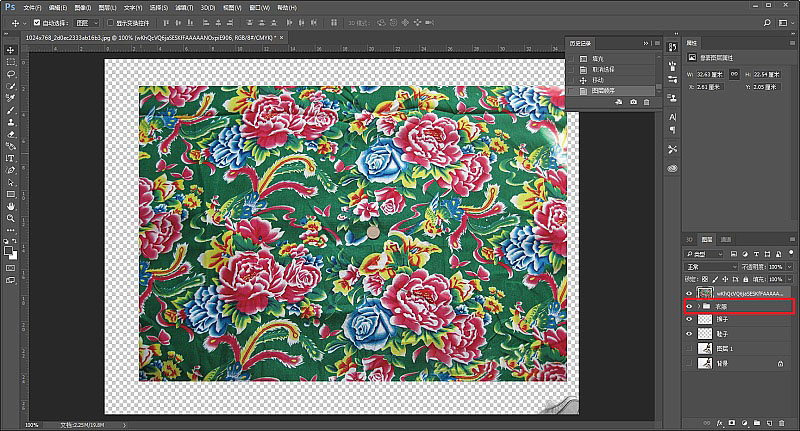Viewport: 800px width, 431px height.
Task: Lock transparent pixels icon in Layers
Action: point(705,280)
